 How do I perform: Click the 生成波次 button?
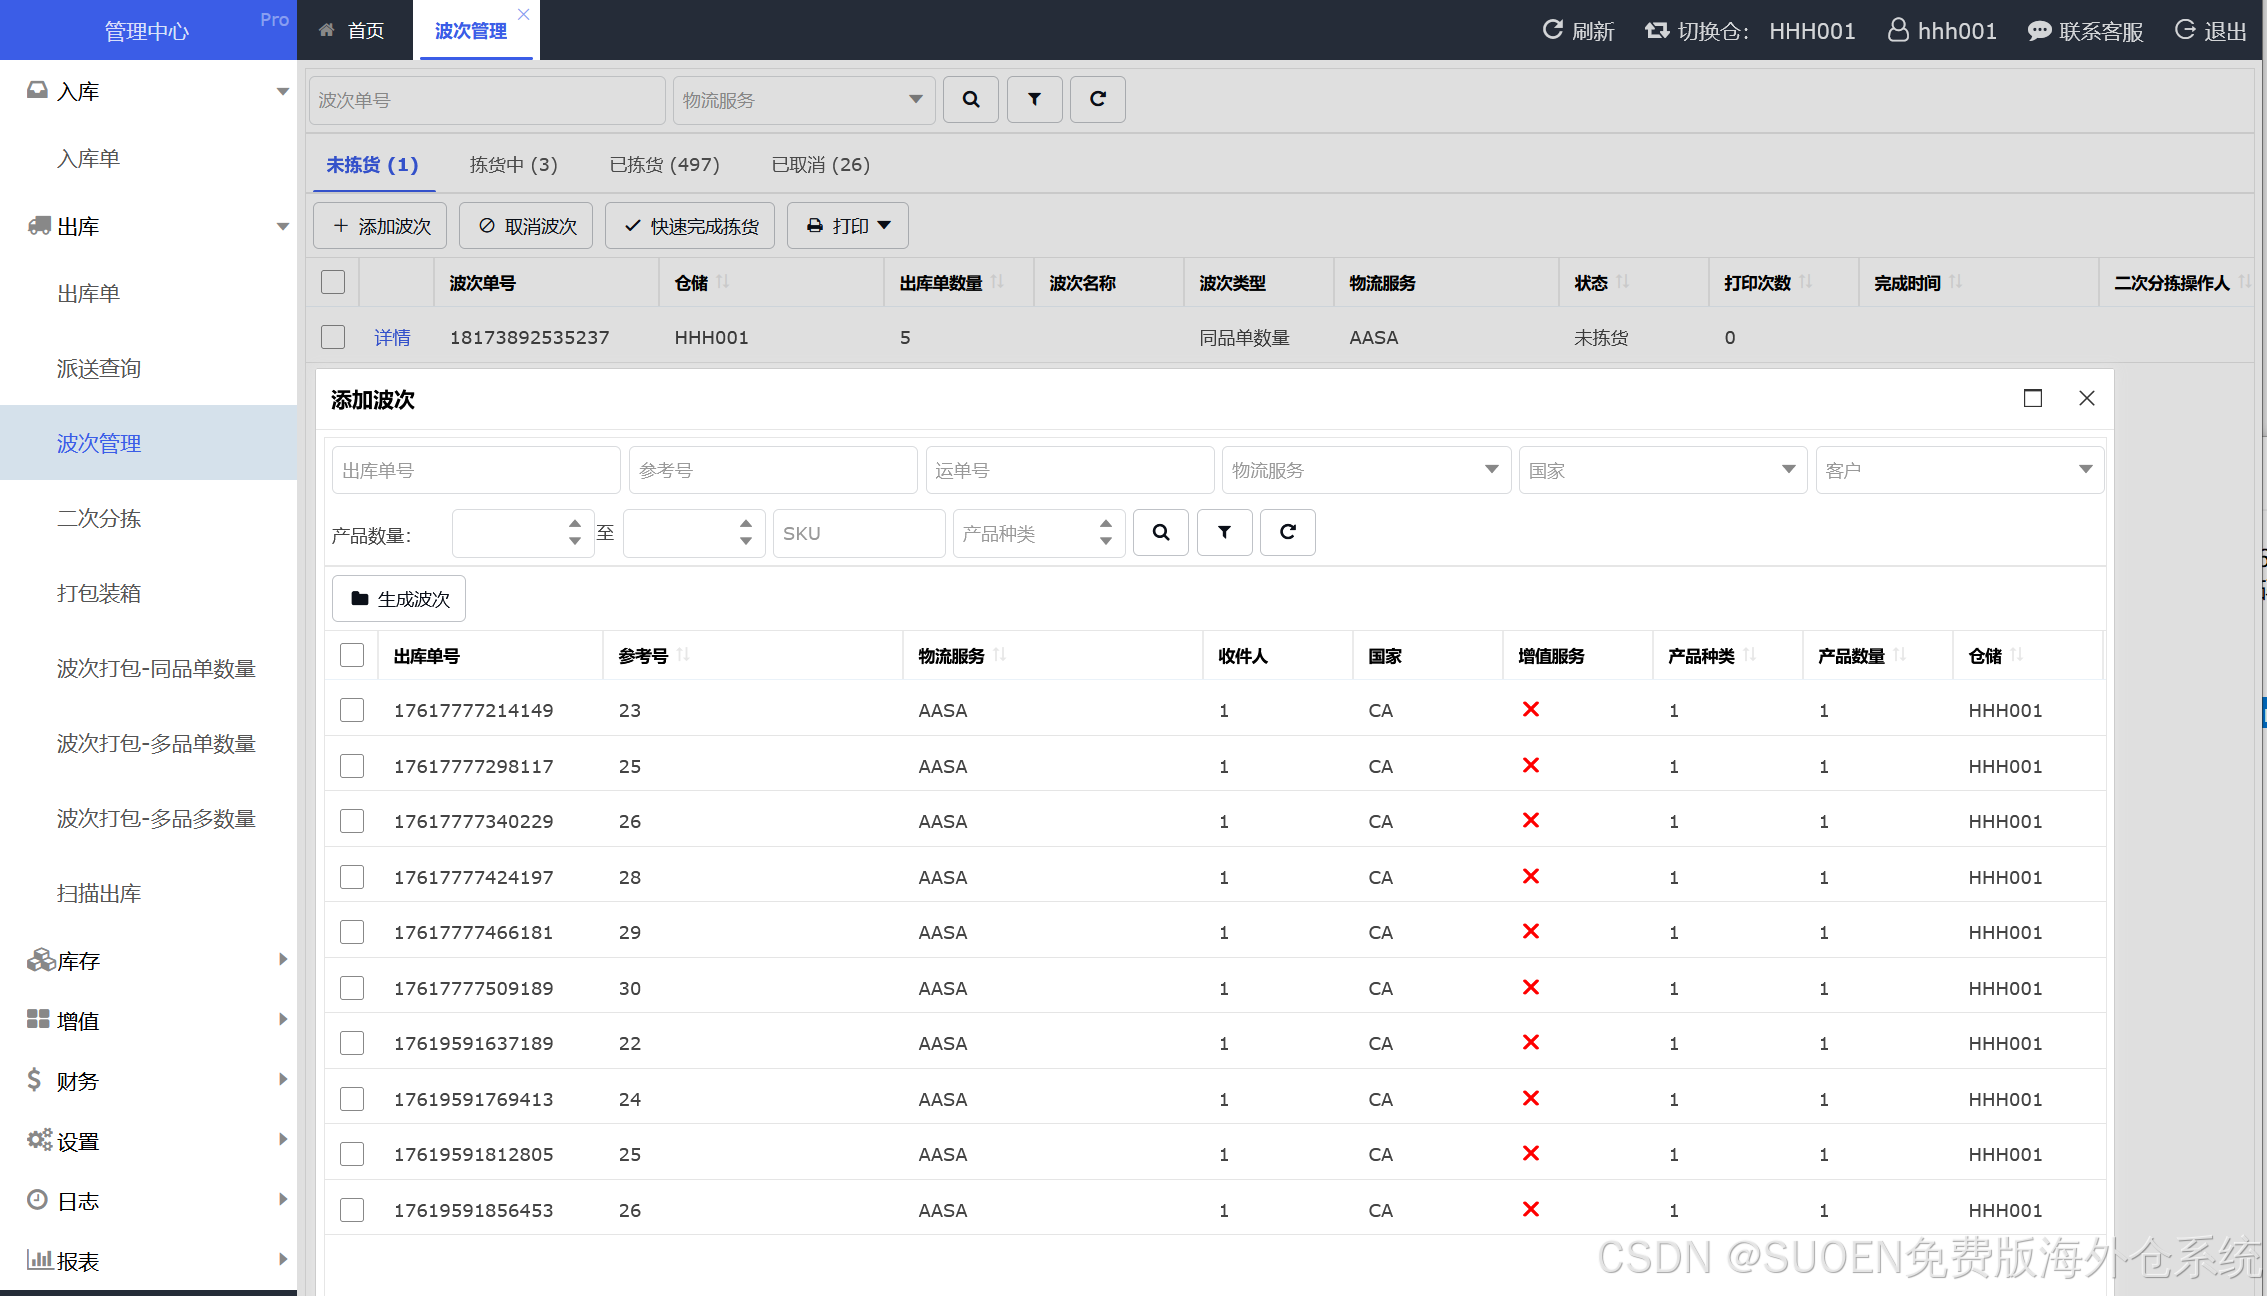click(x=399, y=599)
